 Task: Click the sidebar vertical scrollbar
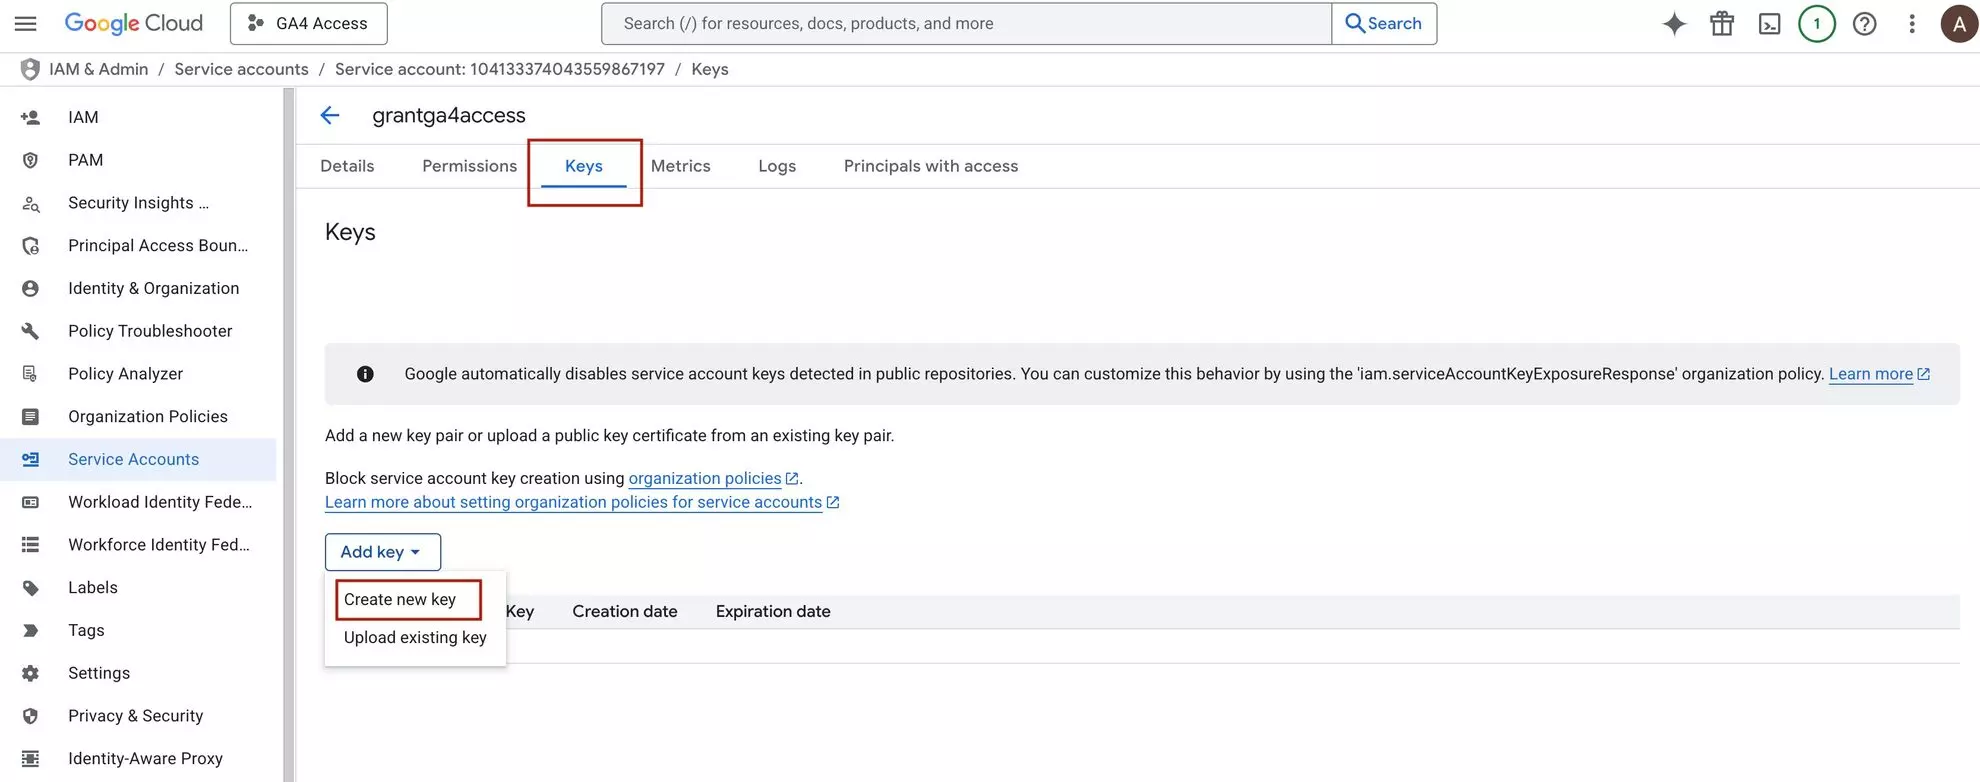[289, 435]
